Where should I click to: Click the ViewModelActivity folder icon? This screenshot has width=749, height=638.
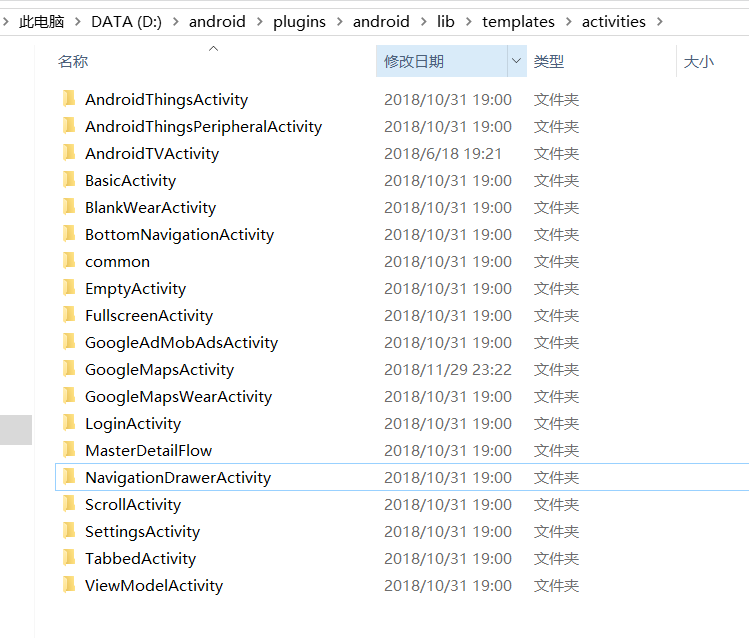click(x=69, y=585)
